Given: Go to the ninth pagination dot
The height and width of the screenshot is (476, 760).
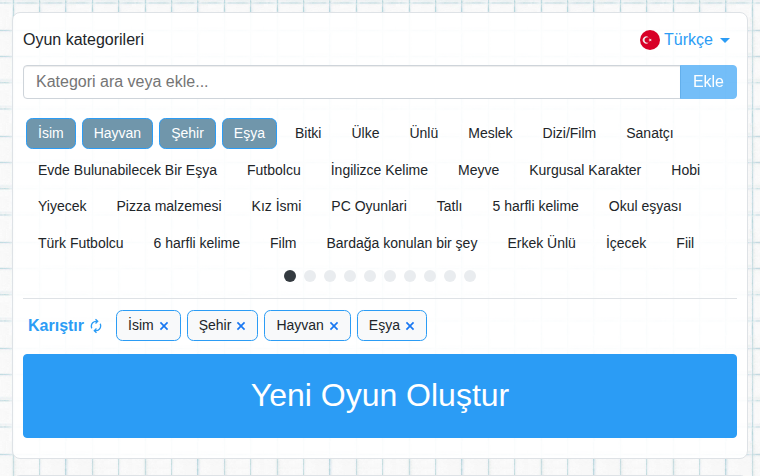Looking at the screenshot, I should point(450,276).
